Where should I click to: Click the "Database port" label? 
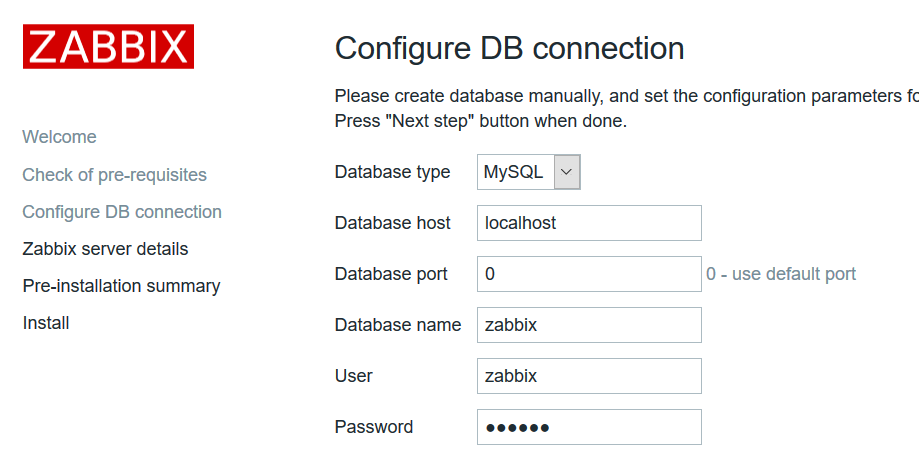click(391, 274)
